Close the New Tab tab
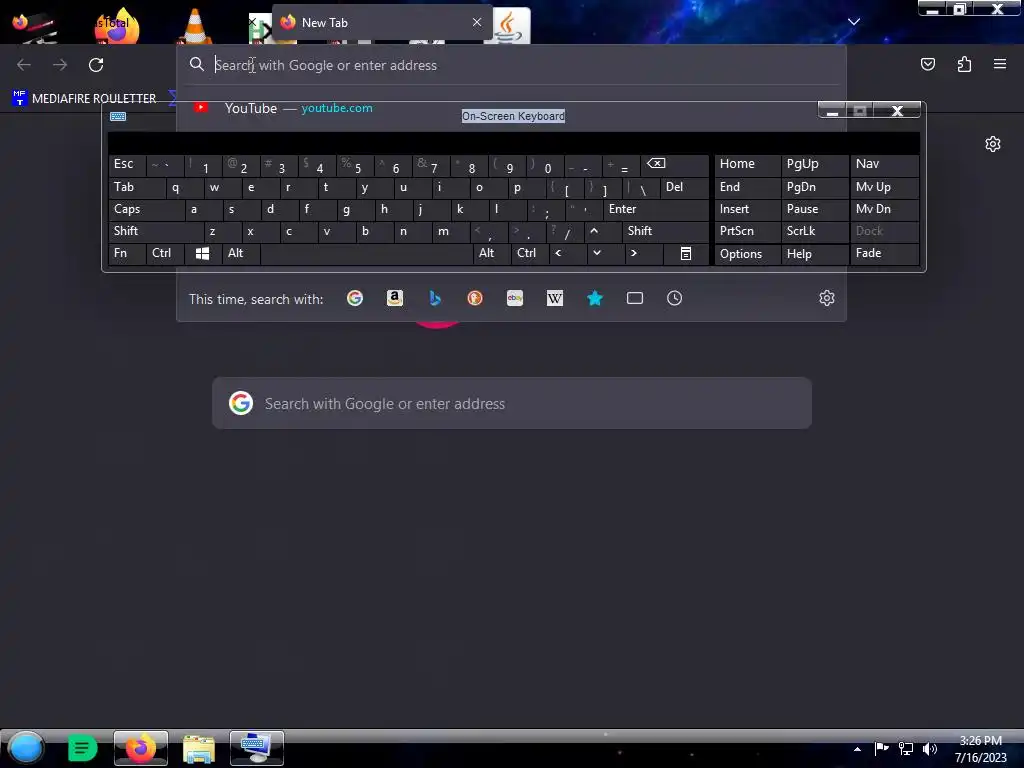Viewport: 1024px width, 768px height. 477,22
